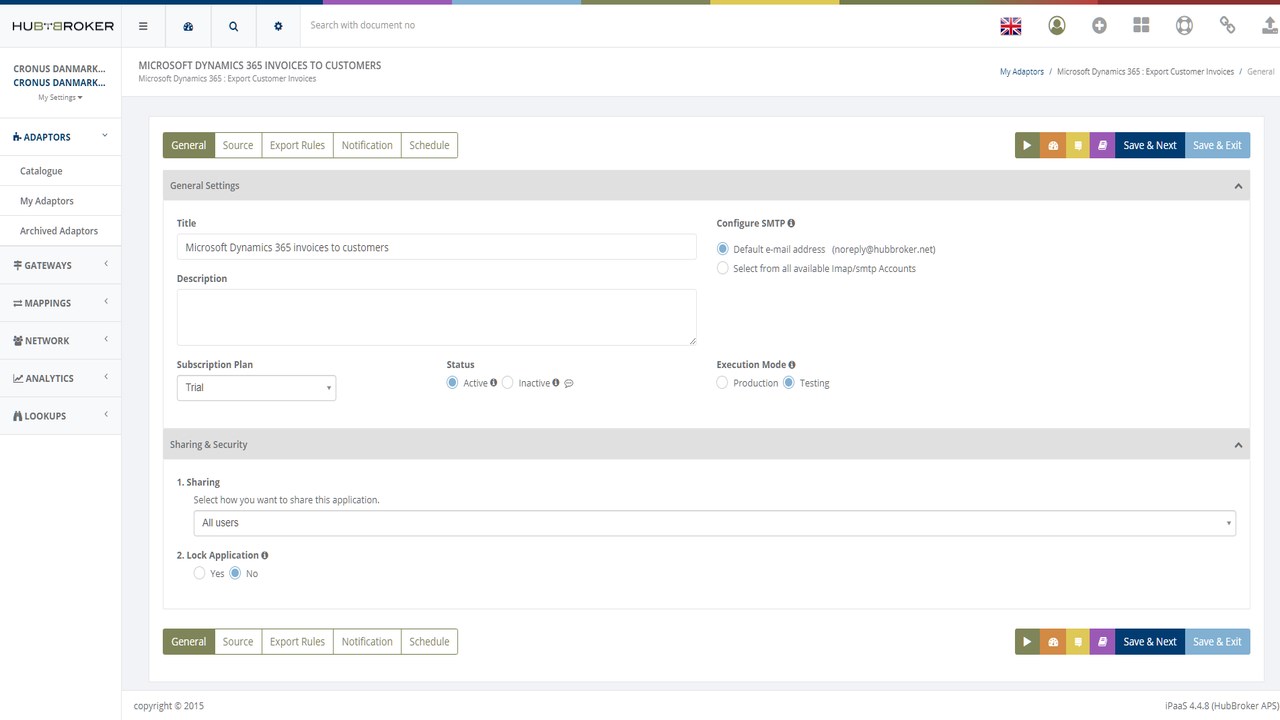Expand the Gateways sidebar menu

click(61, 265)
